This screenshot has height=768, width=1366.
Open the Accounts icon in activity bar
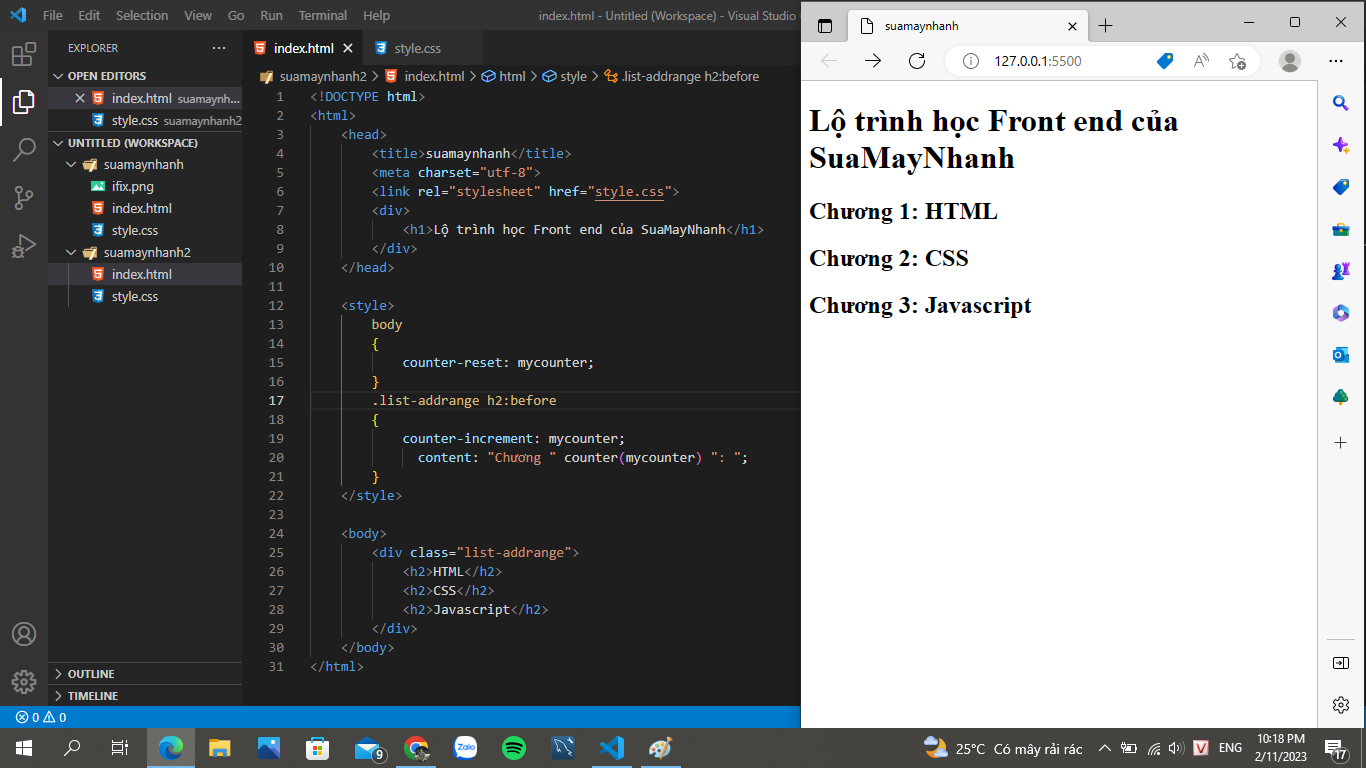pyautogui.click(x=24, y=634)
